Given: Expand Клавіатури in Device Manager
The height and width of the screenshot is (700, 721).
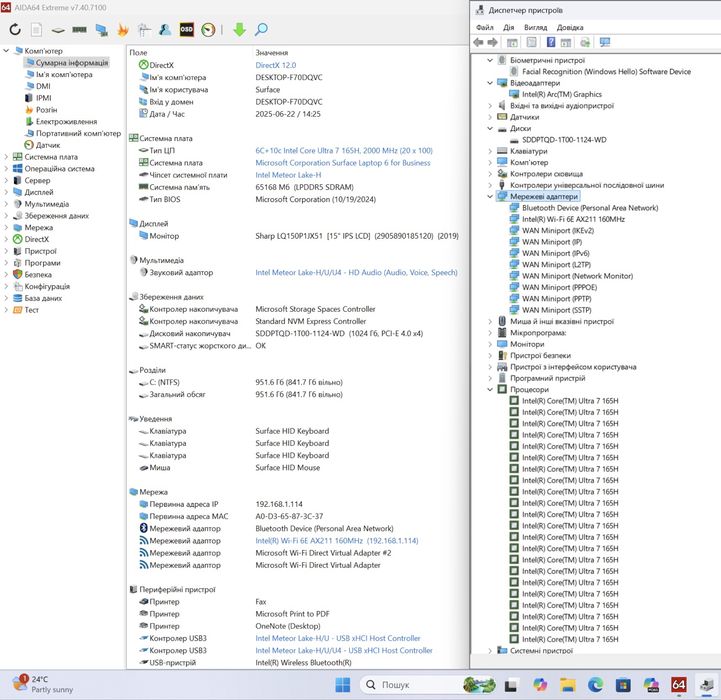Looking at the screenshot, I should (x=490, y=151).
